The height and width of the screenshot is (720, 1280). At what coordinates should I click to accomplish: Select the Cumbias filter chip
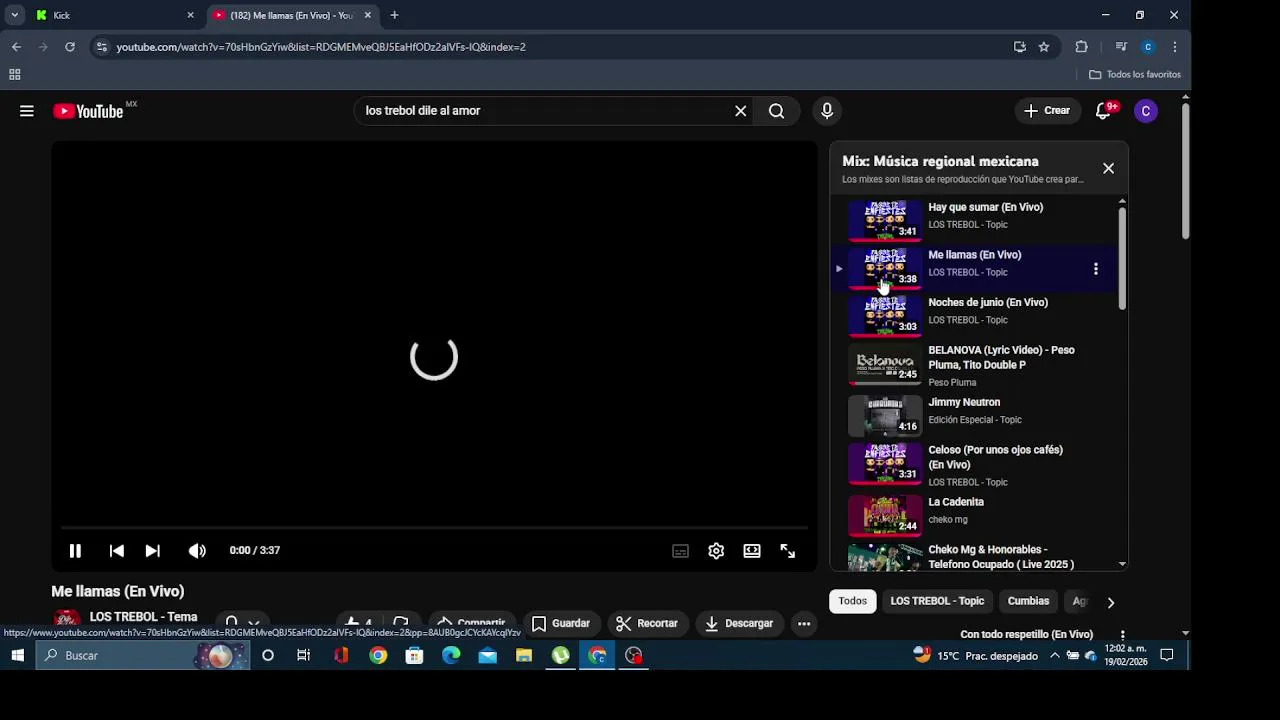[x=1028, y=601]
